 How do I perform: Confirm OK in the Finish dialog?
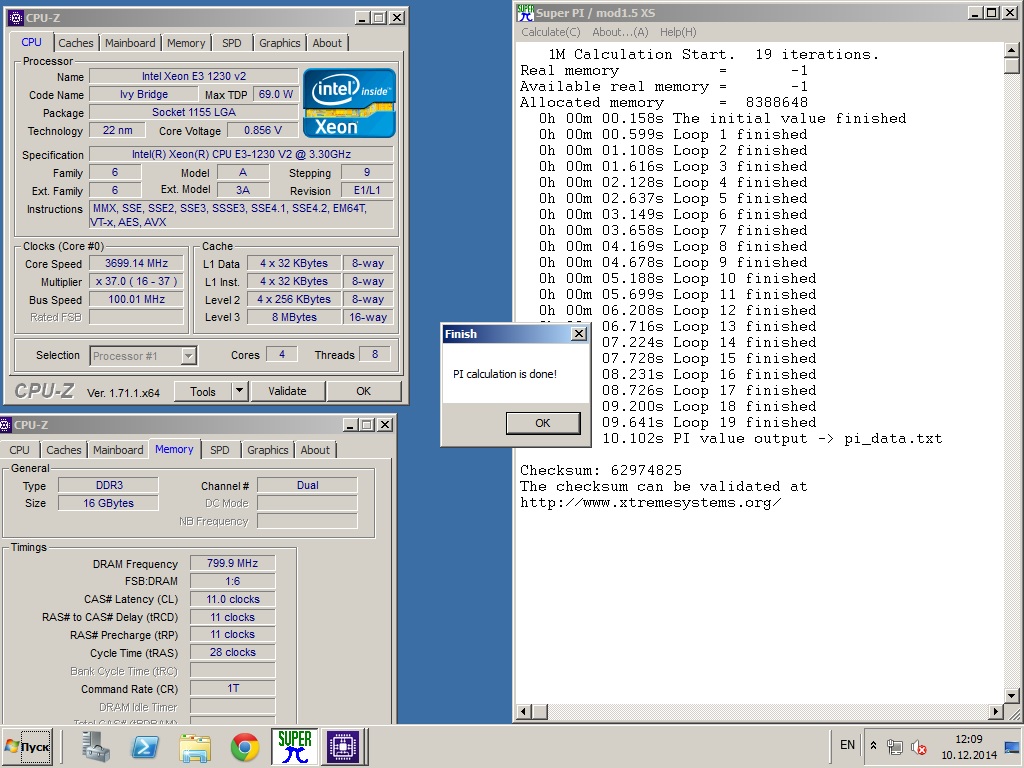coord(543,423)
